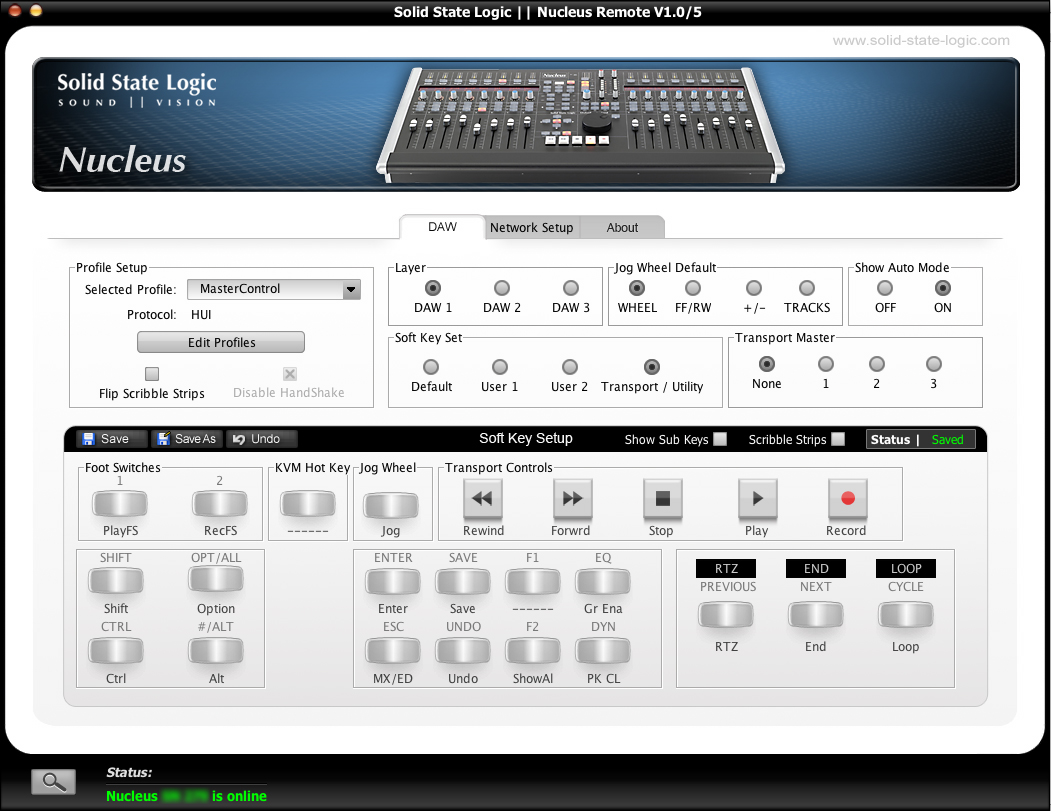Screen dimensions: 1051x811
Task: Click the LOOP black label
Action: pyautogui.click(x=906, y=568)
